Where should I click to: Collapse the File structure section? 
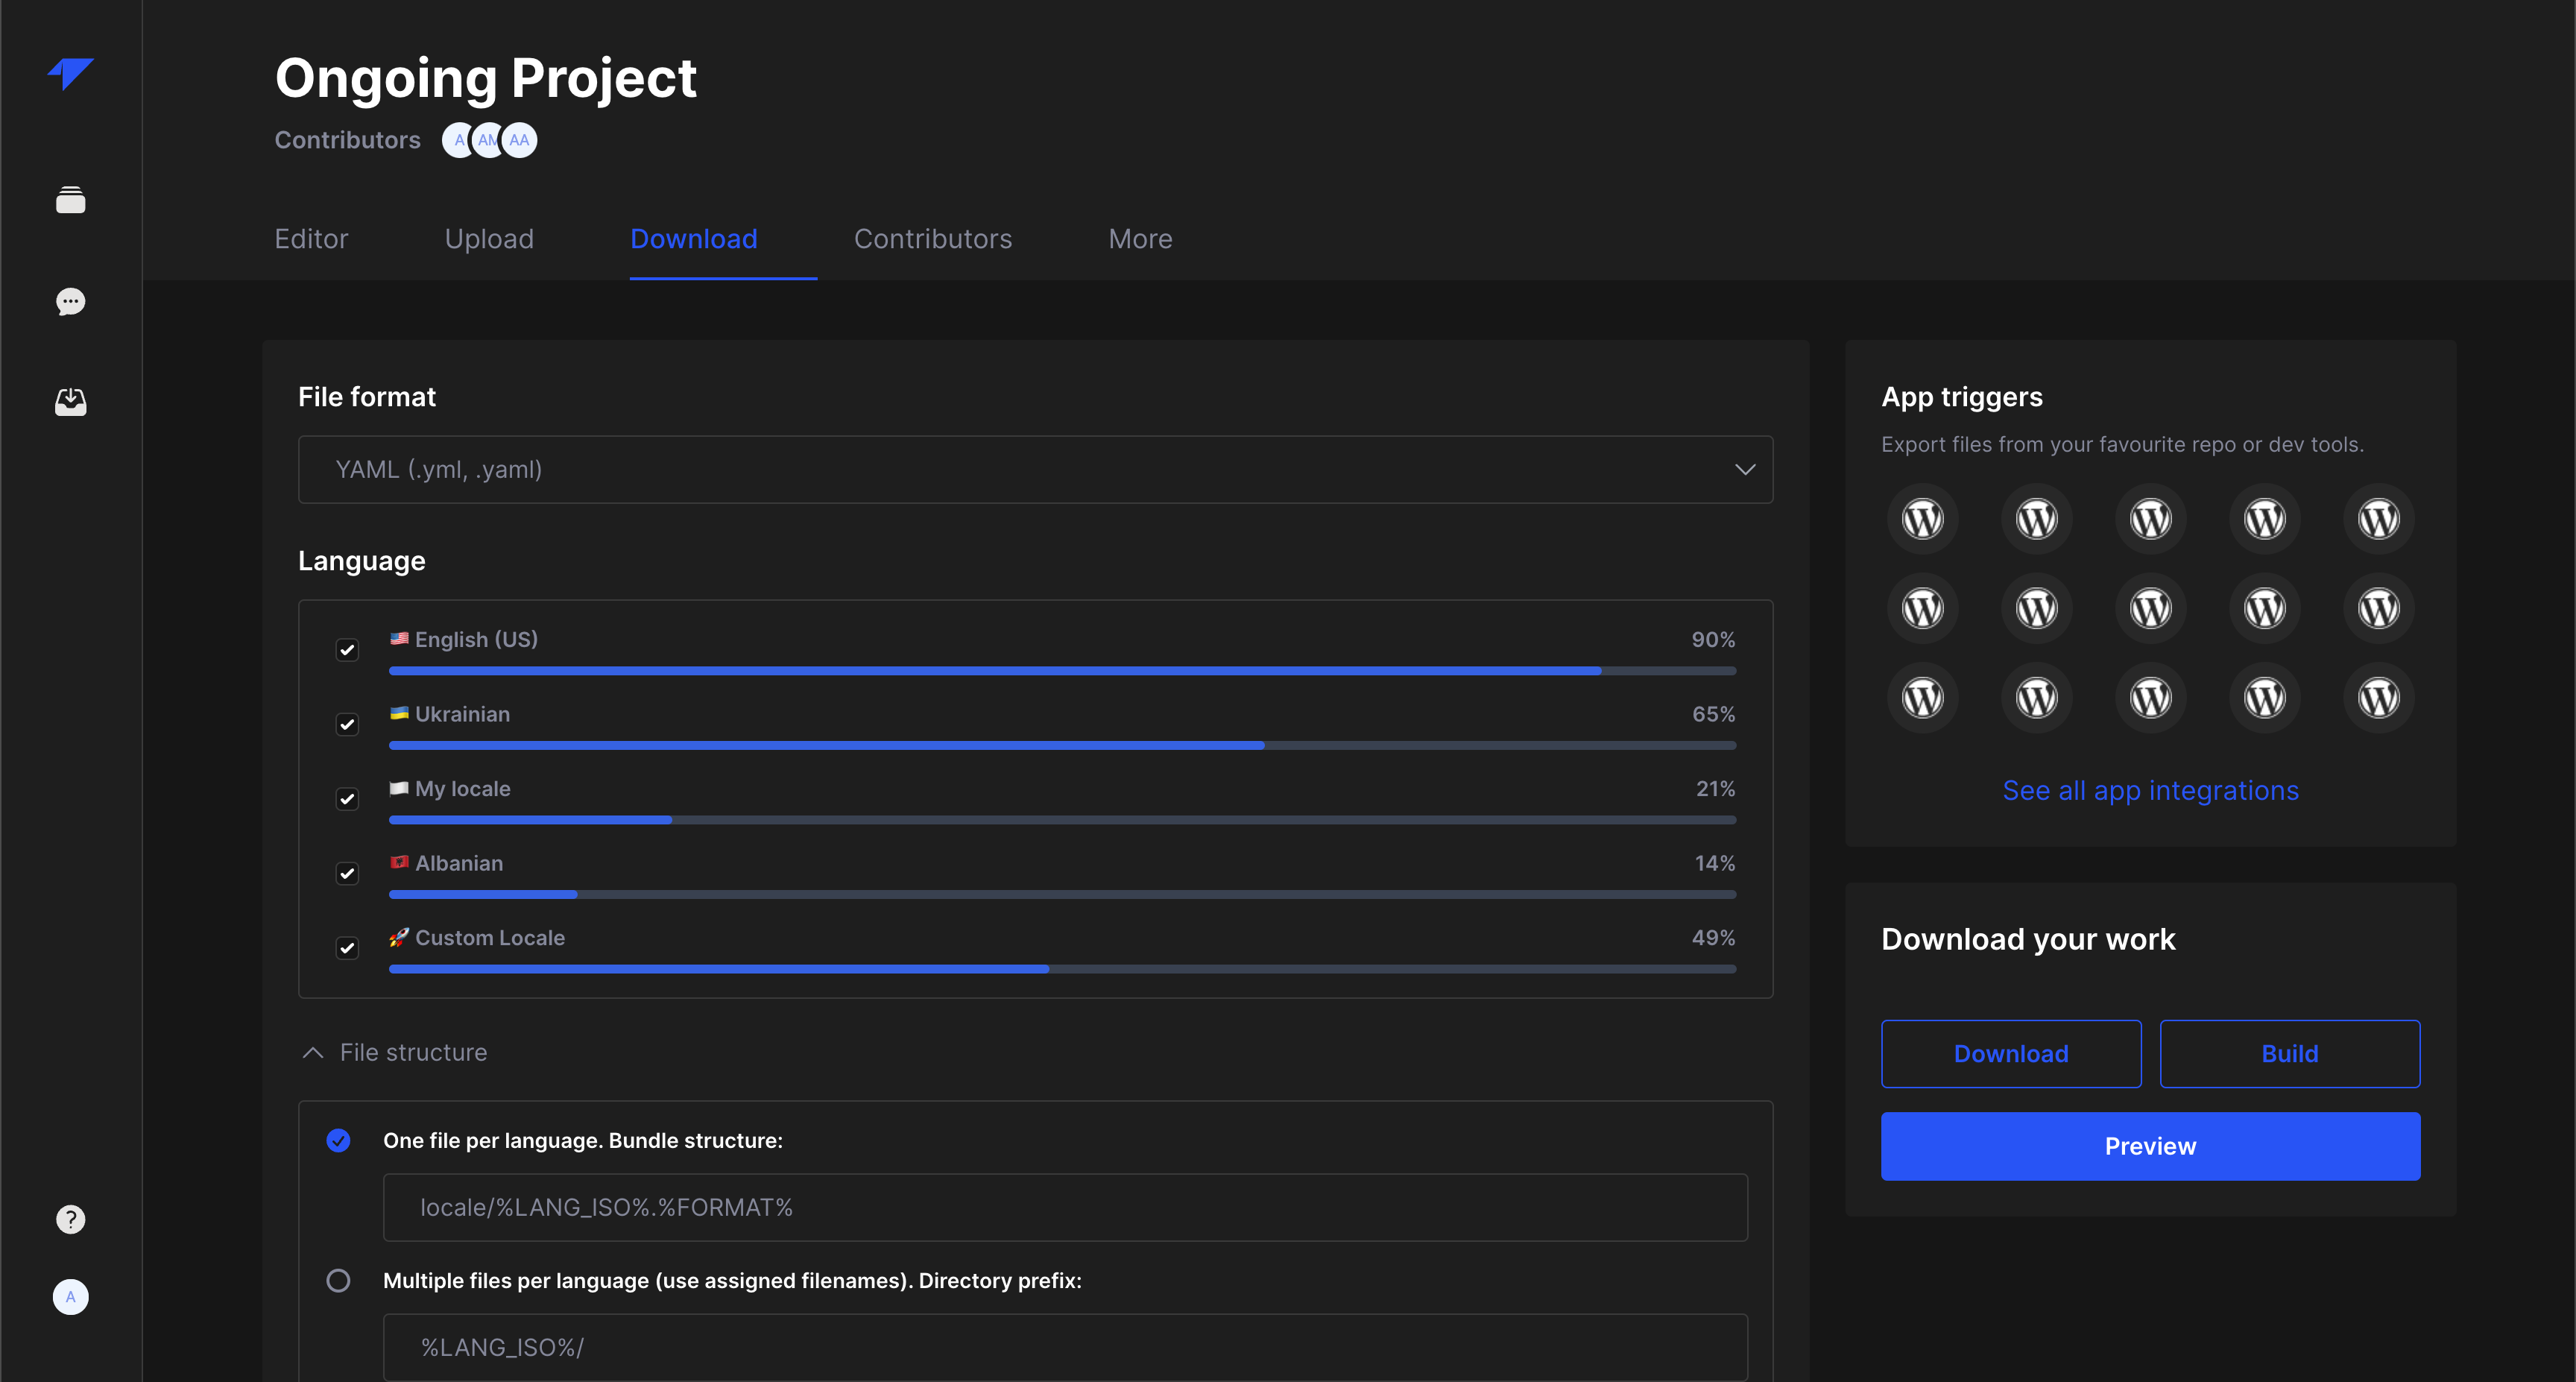[x=393, y=1052]
